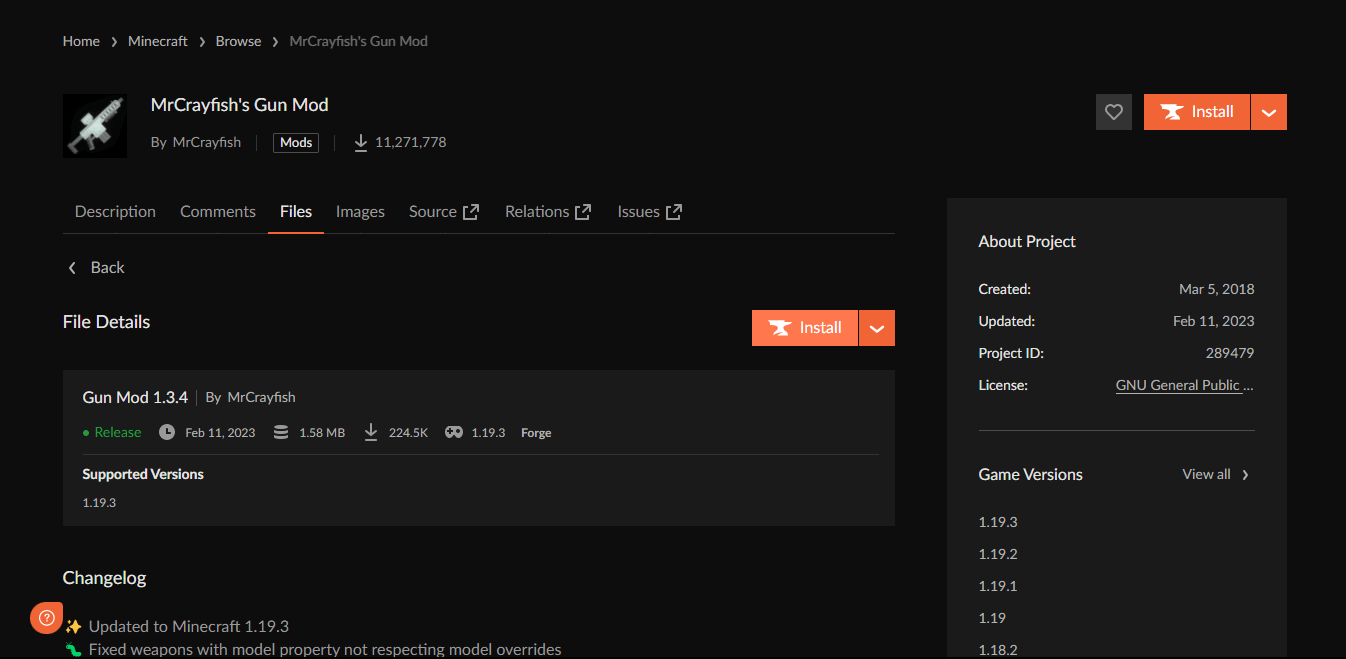Screen dimensions: 1346x659
Task: Click the Project ID value 289479
Action: (x=1230, y=353)
